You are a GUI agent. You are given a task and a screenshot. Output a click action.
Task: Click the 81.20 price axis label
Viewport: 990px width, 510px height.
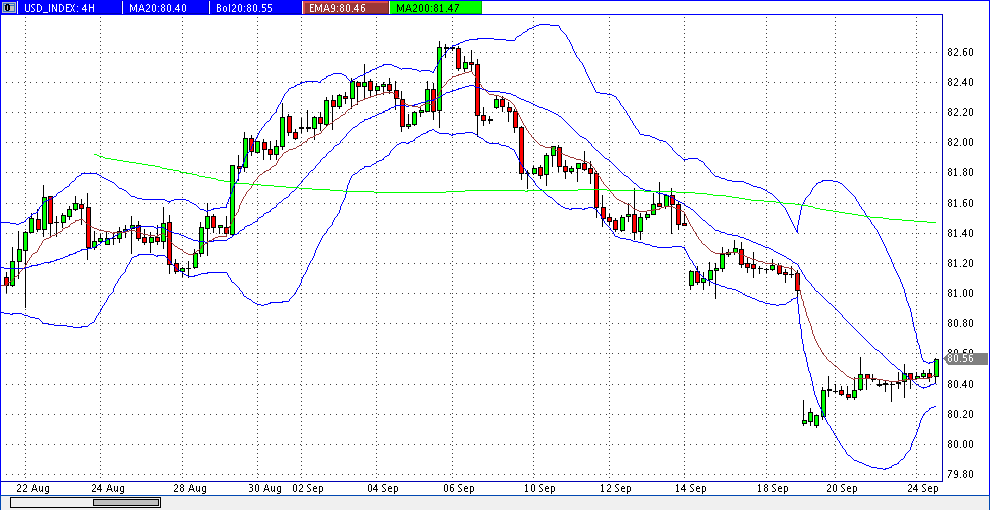pyautogui.click(x=961, y=263)
